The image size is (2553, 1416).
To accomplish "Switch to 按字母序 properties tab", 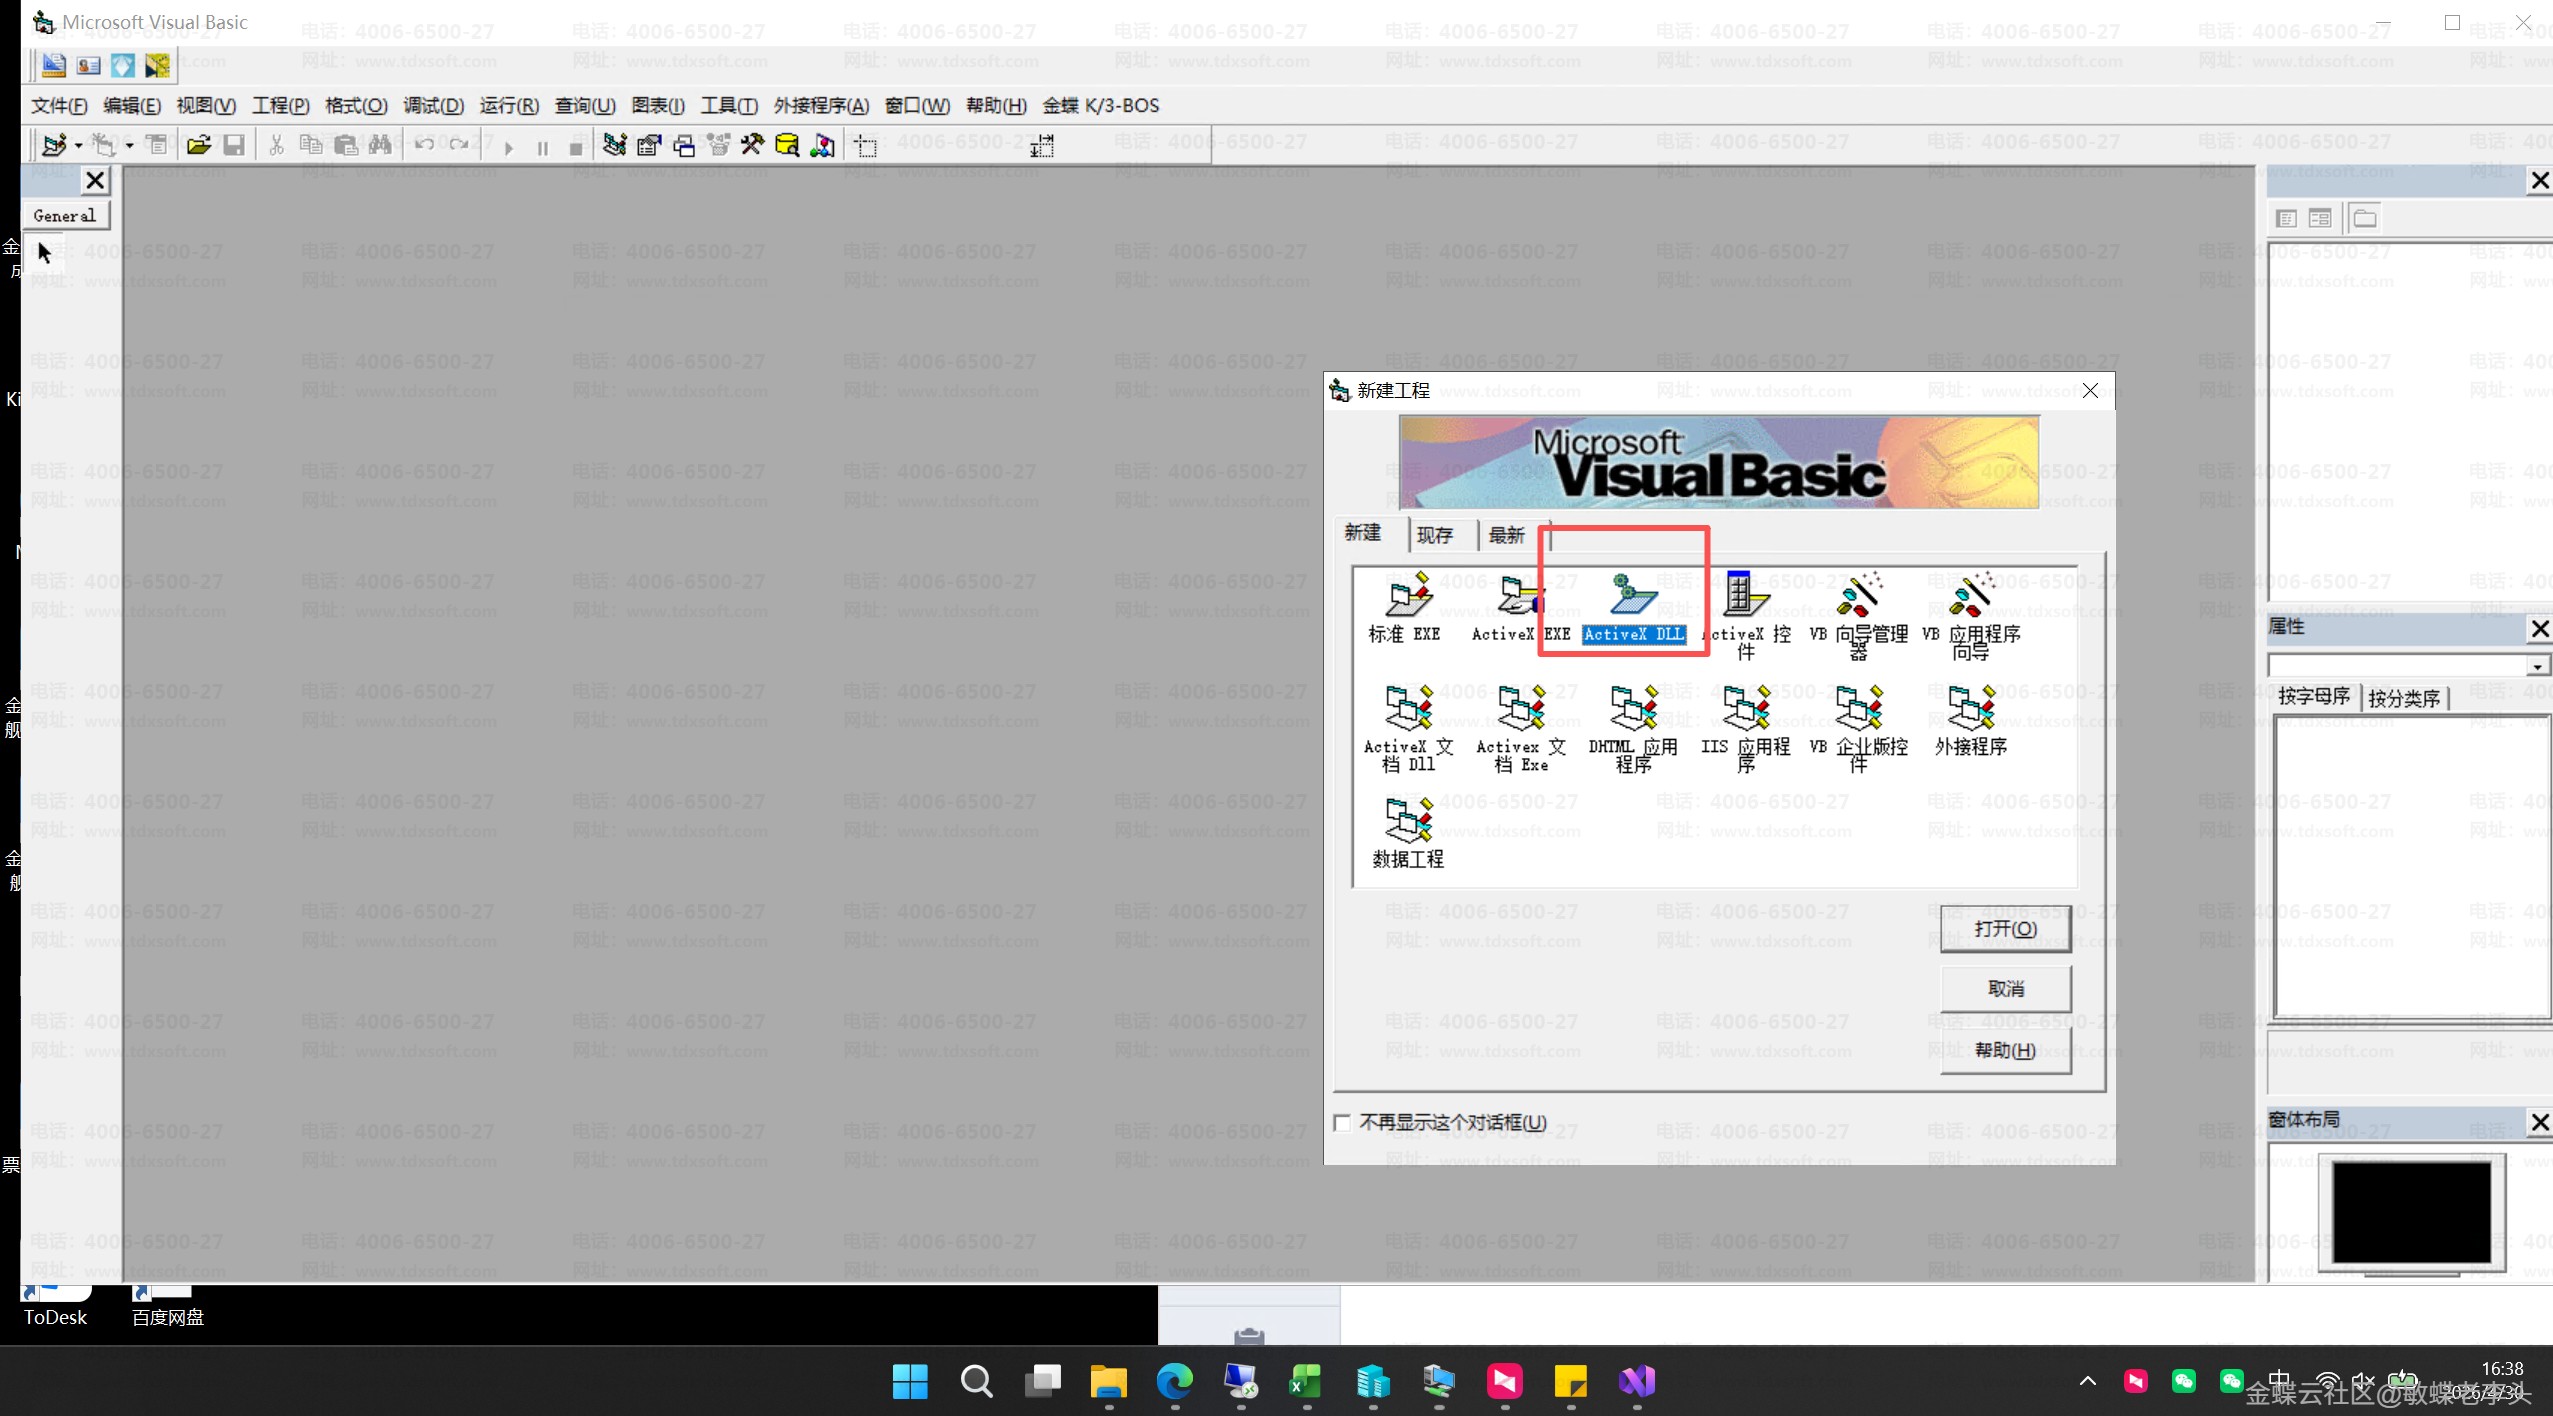I will 2314,696.
